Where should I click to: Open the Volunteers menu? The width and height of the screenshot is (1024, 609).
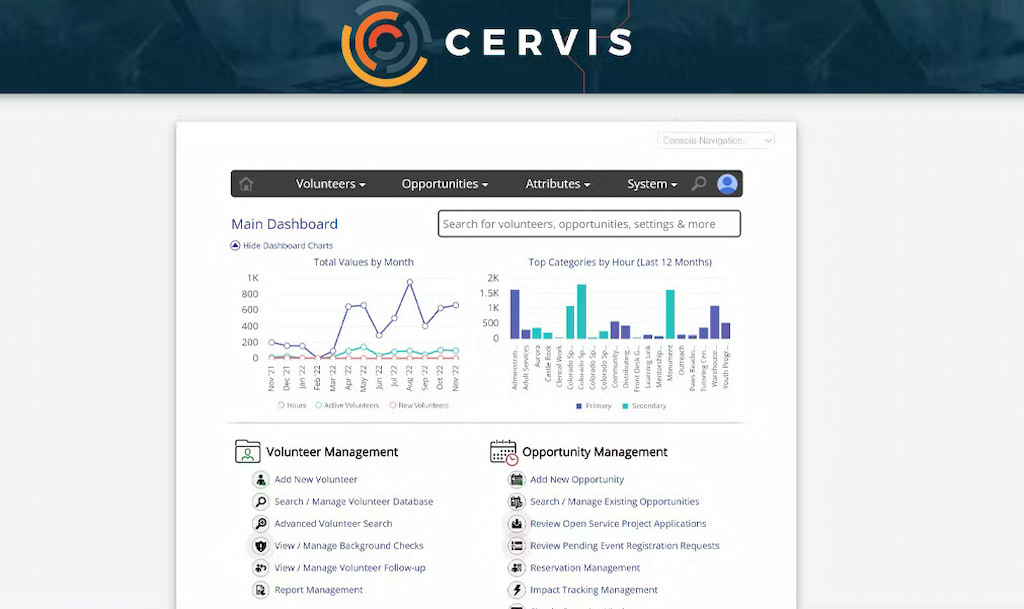tap(330, 184)
